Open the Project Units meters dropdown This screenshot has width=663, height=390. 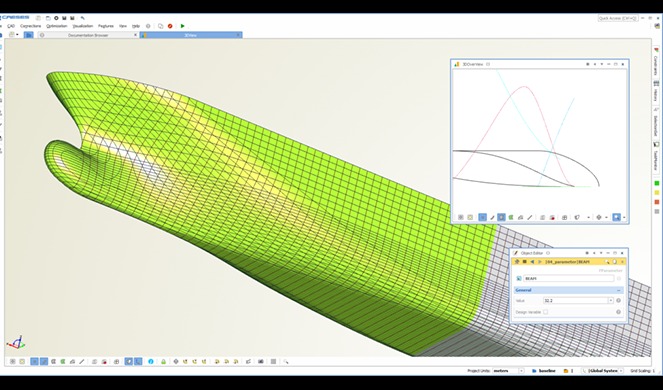coord(521,371)
